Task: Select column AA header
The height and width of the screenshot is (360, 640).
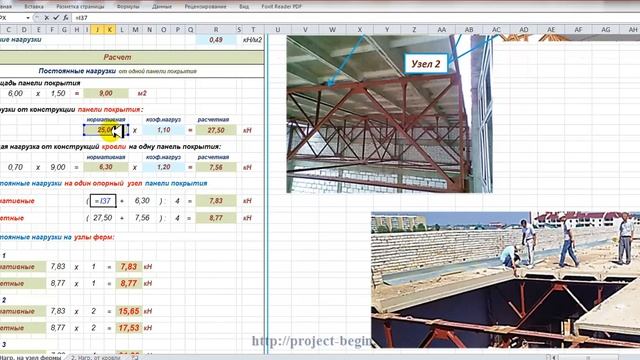Action: (442, 29)
